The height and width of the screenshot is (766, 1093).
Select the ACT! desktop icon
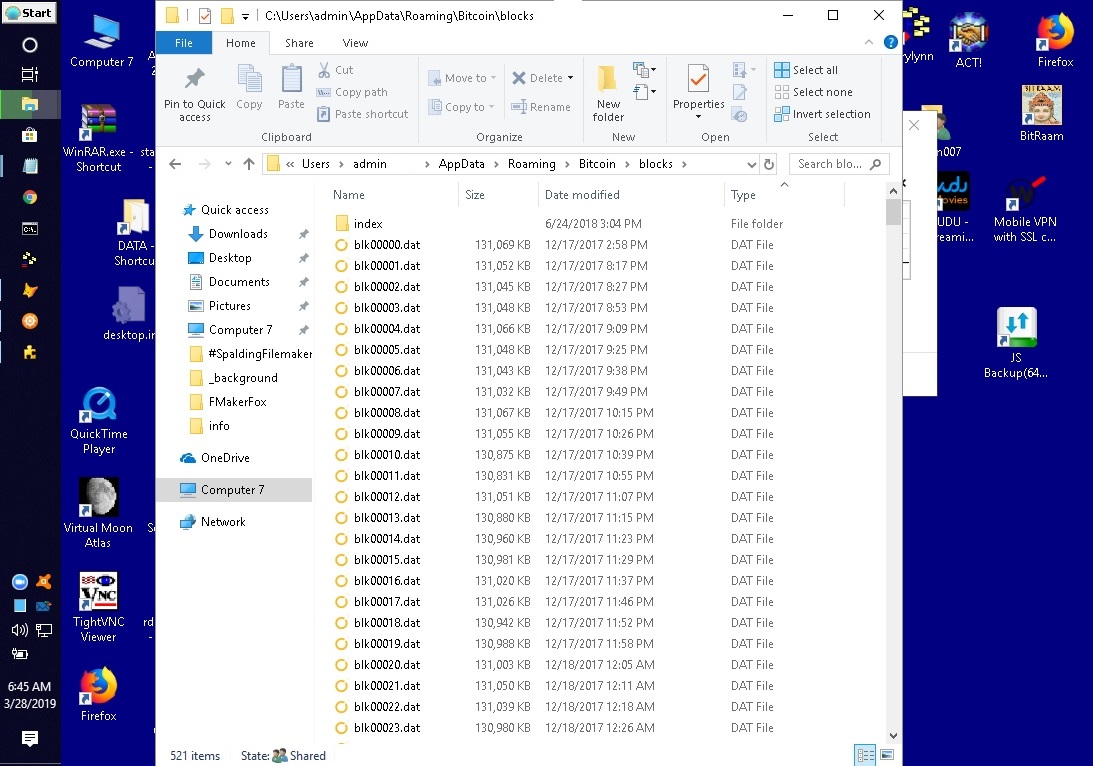pyautogui.click(x=968, y=40)
